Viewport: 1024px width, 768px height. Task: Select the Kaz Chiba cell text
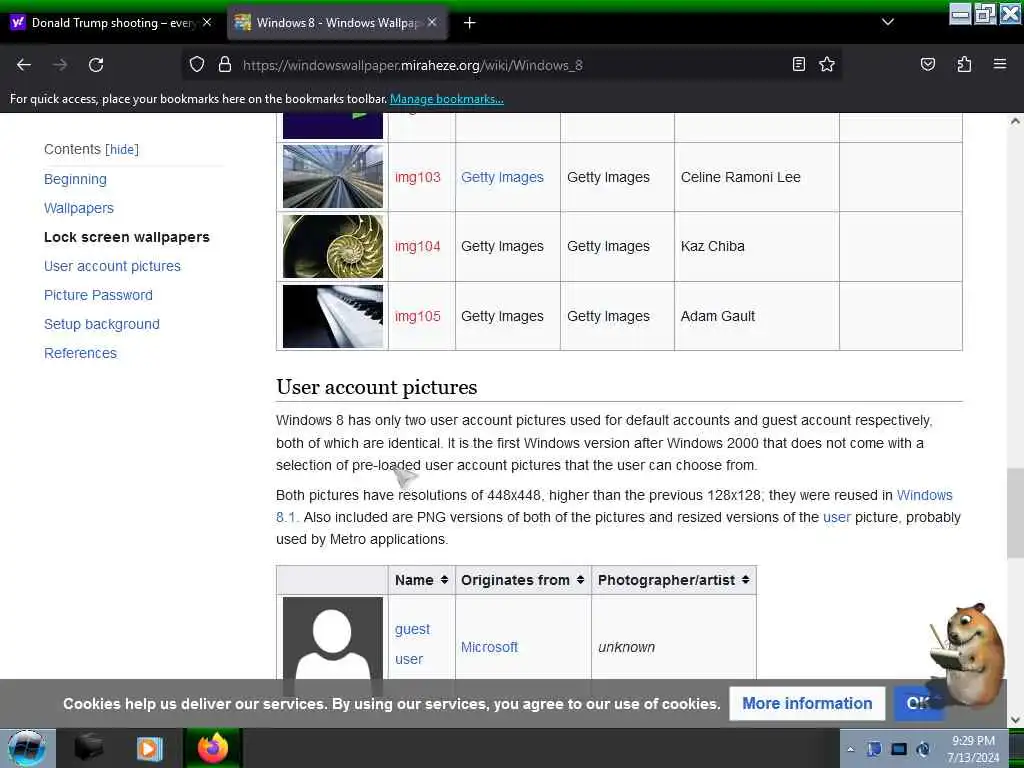[x=712, y=247]
